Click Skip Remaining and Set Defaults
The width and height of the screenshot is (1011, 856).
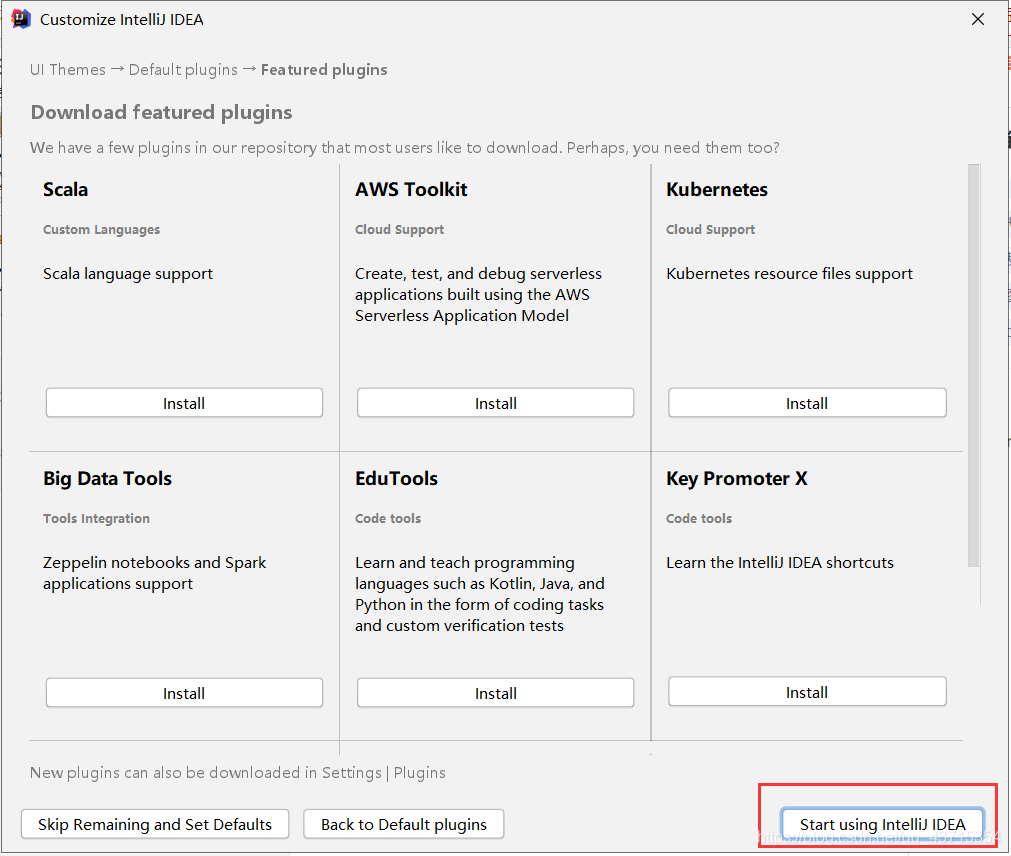(155, 824)
